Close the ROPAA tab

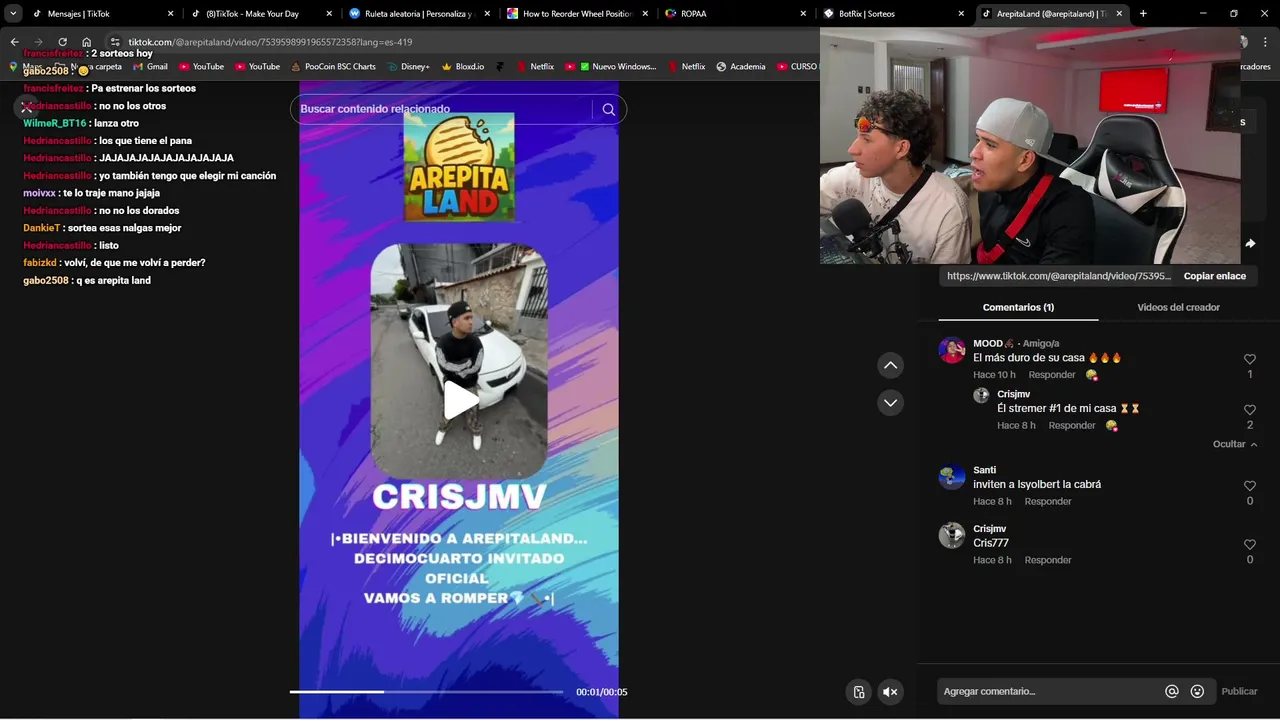803,14
